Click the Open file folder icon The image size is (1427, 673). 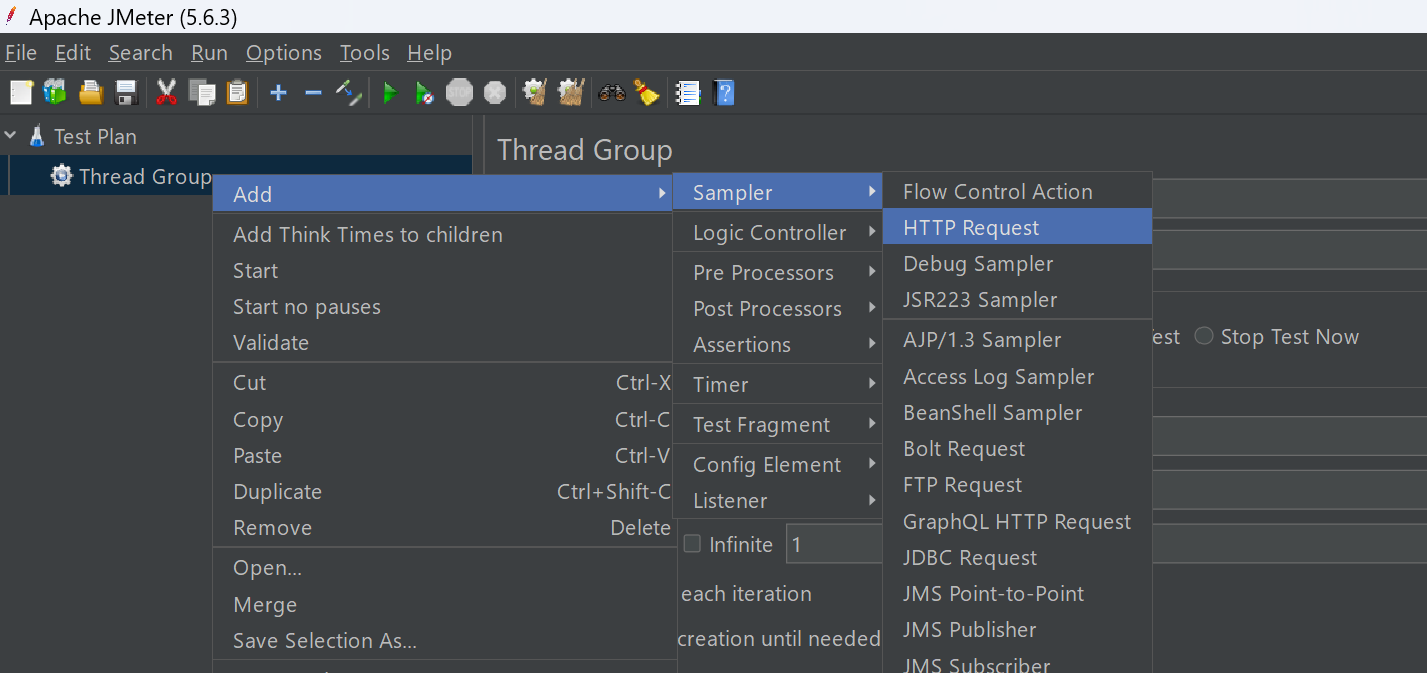click(91, 93)
